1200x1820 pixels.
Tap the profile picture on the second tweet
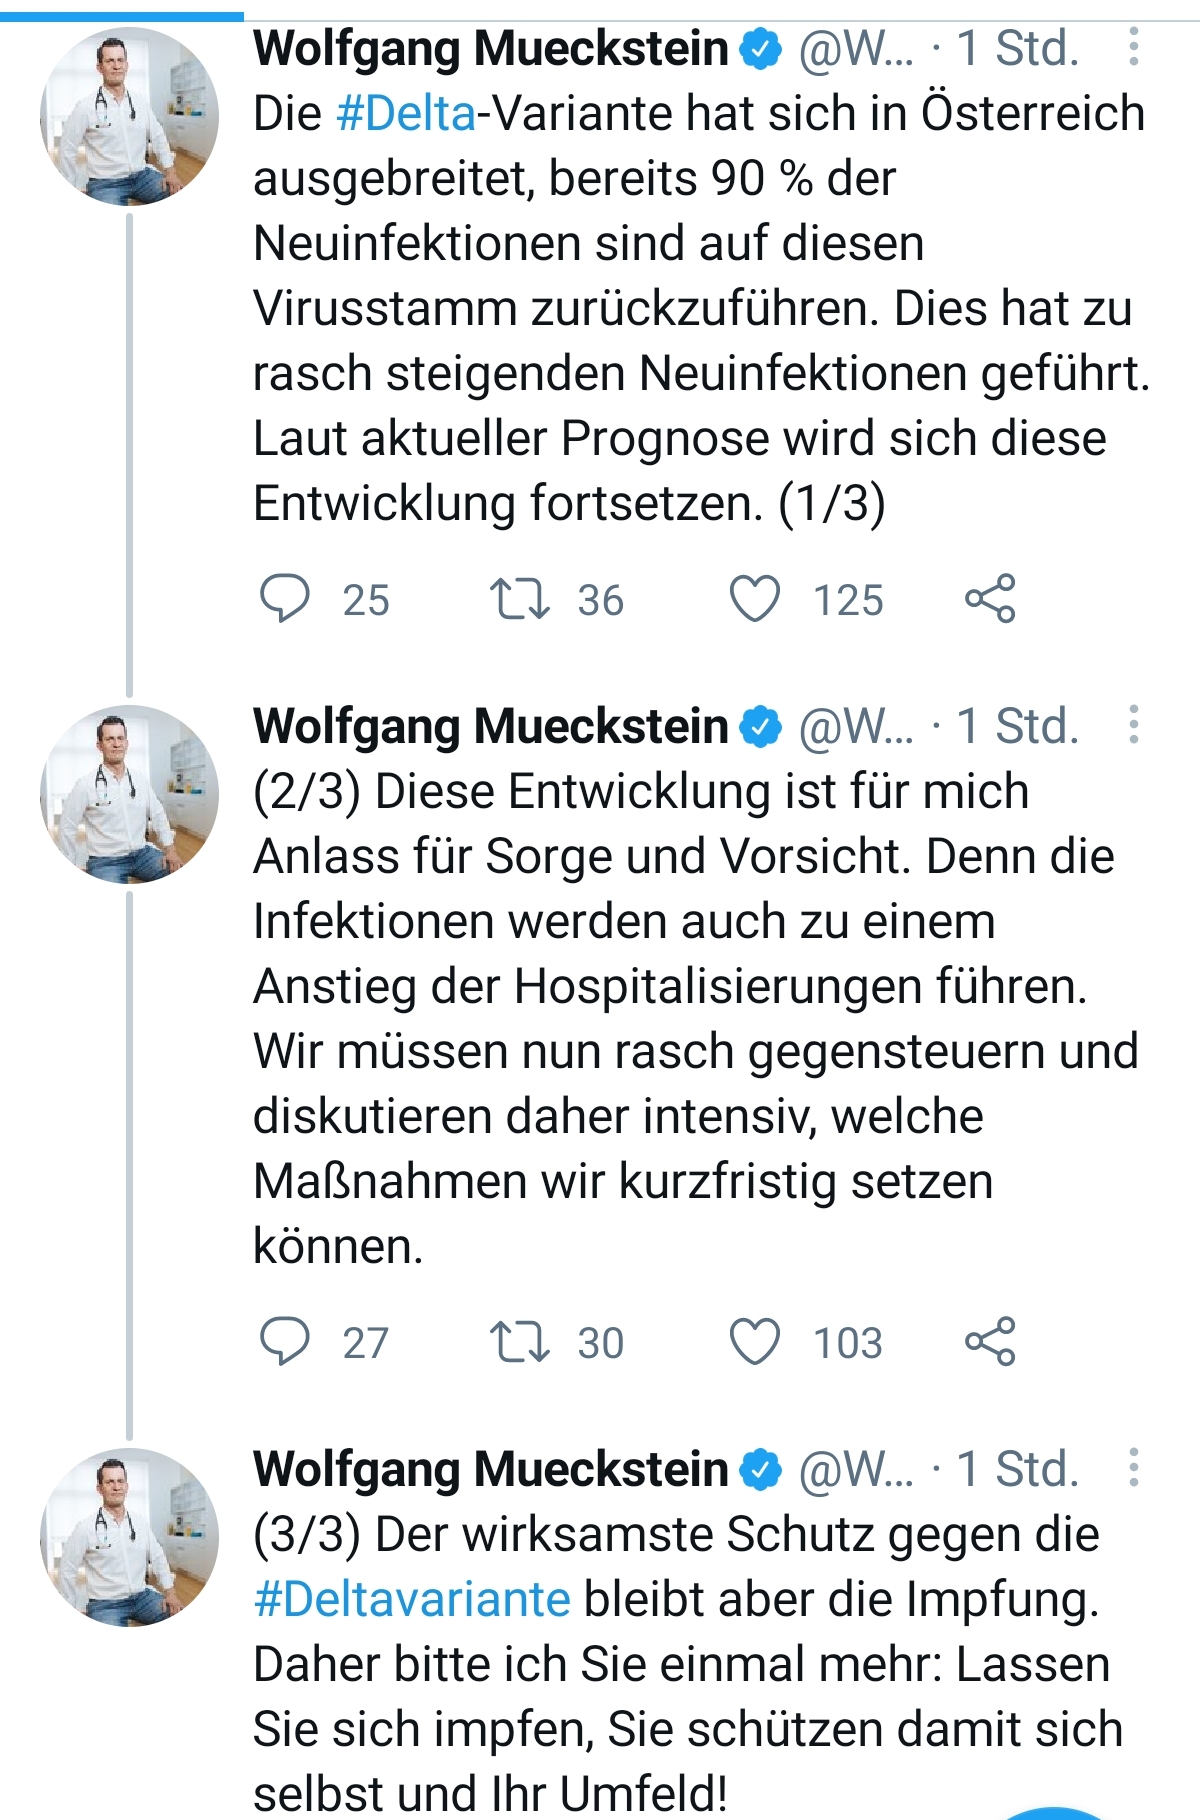pos(129,794)
